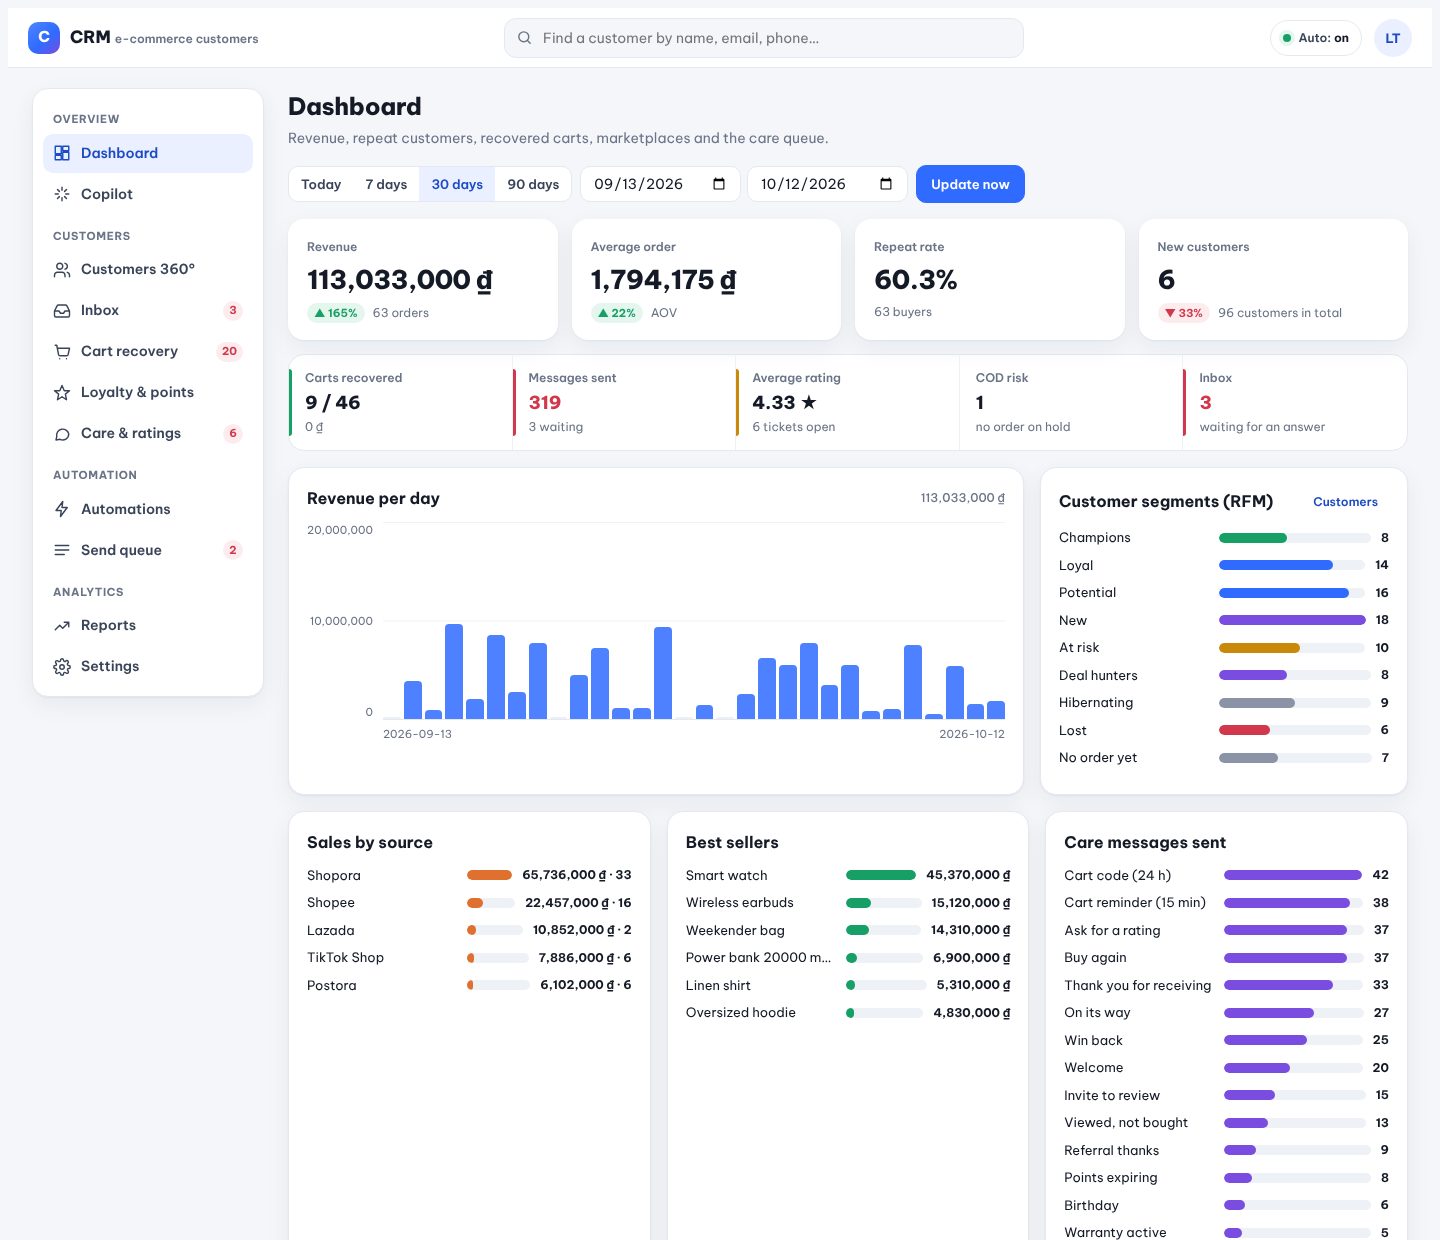The image size is (1440, 1240).
Task: Click the Automations lightning bolt icon
Action: tap(62, 509)
